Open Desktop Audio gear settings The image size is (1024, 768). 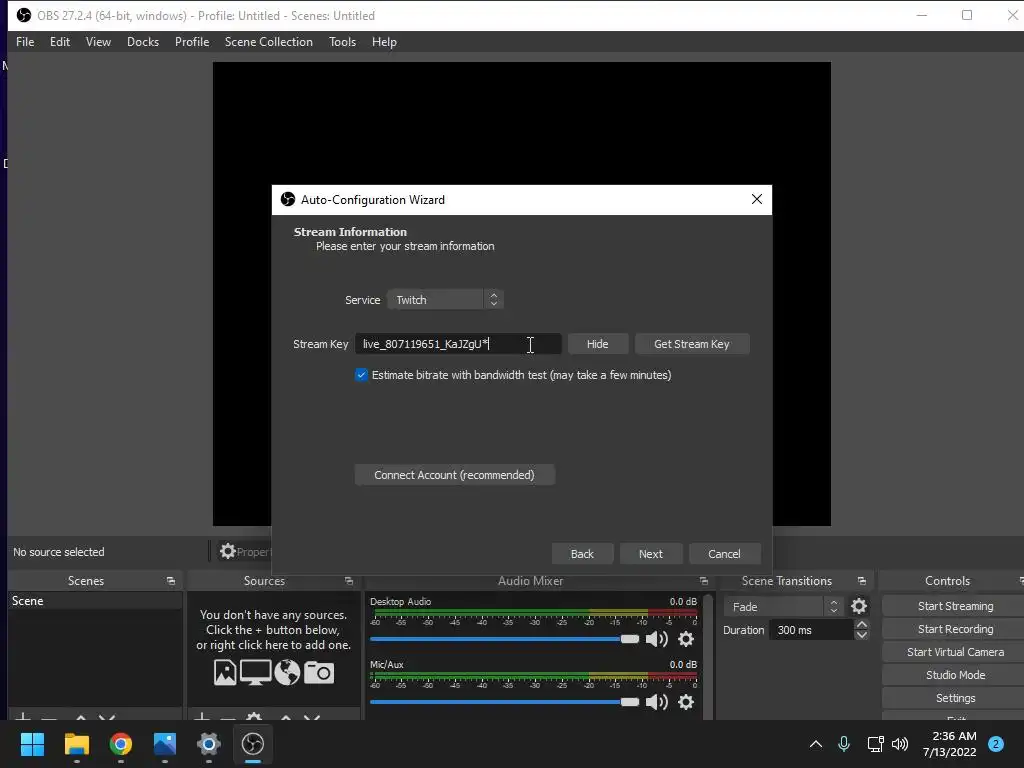[x=686, y=639]
